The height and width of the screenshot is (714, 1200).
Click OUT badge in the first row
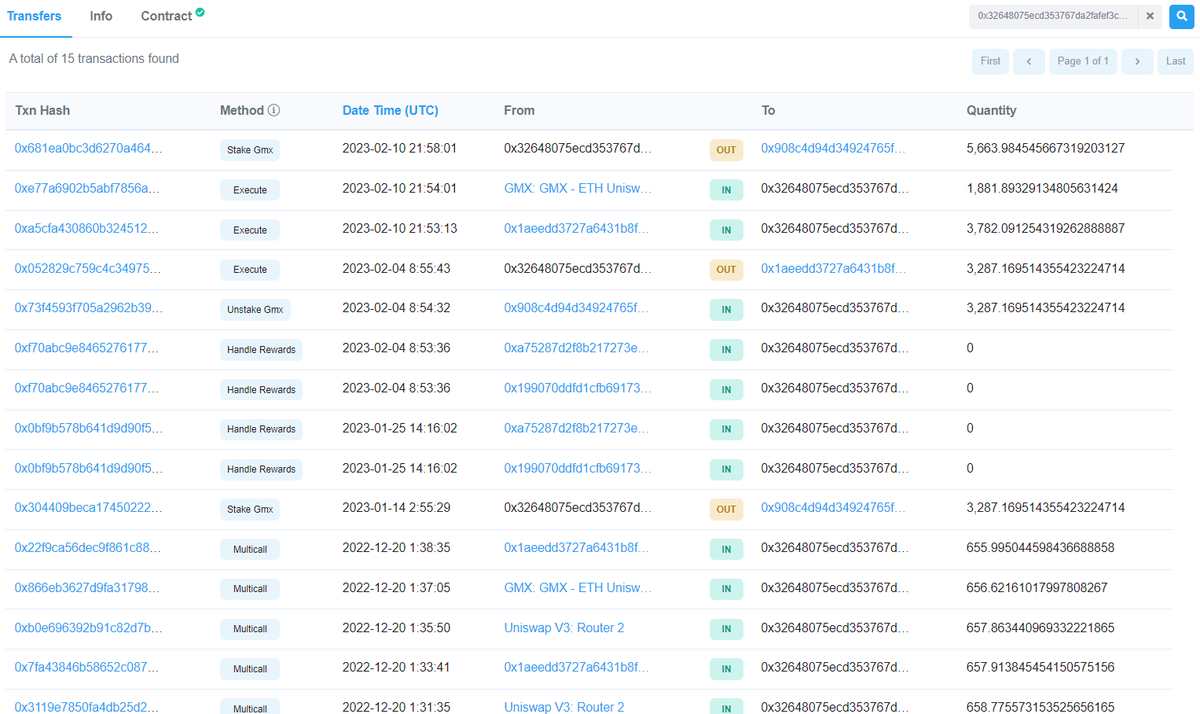726,150
